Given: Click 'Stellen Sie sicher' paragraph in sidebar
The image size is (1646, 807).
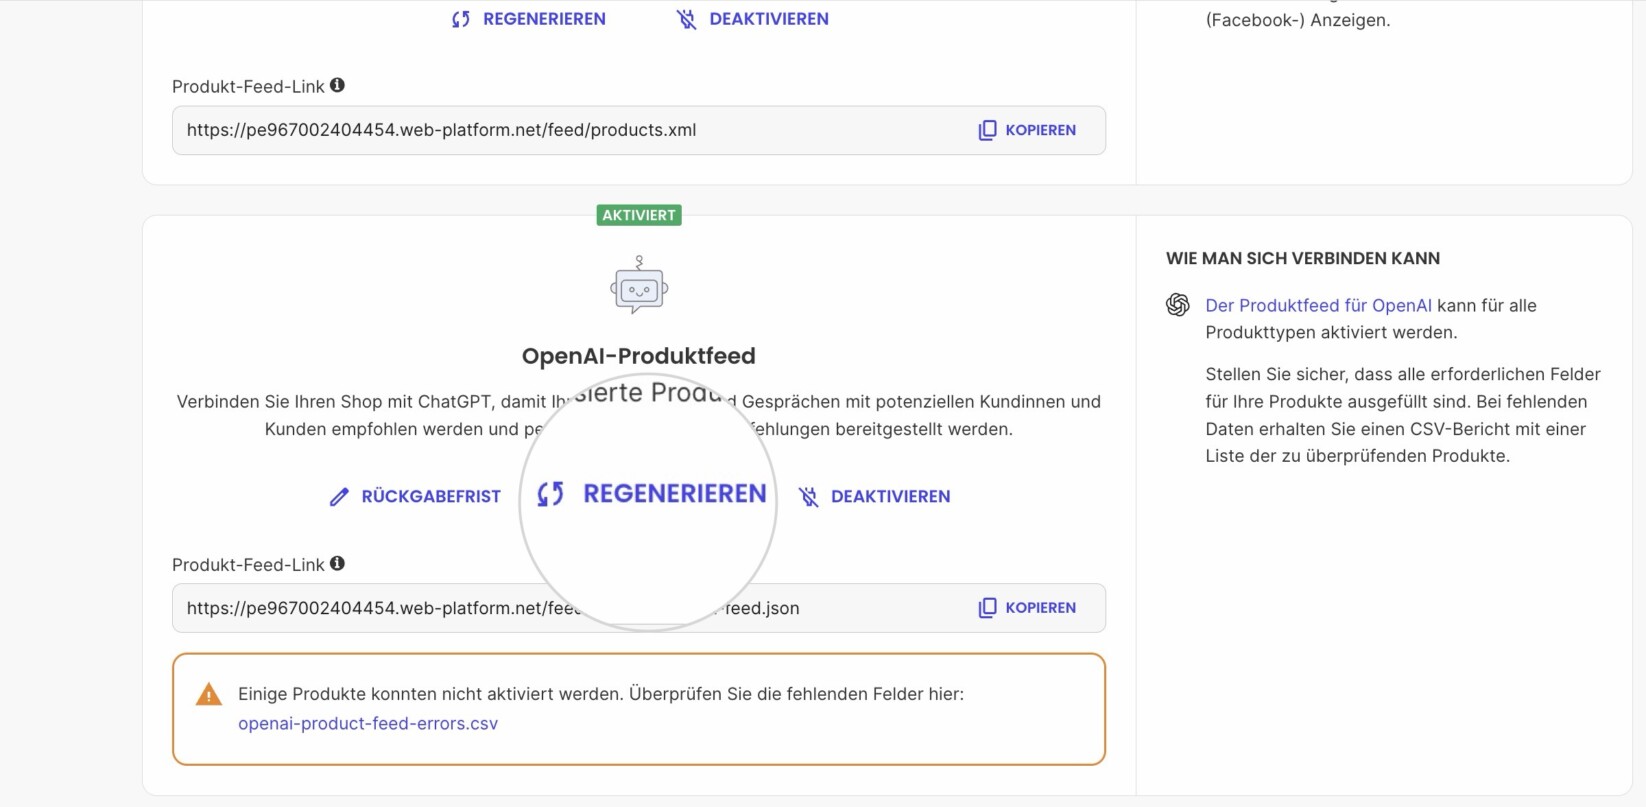Looking at the screenshot, I should point(1403,415).
